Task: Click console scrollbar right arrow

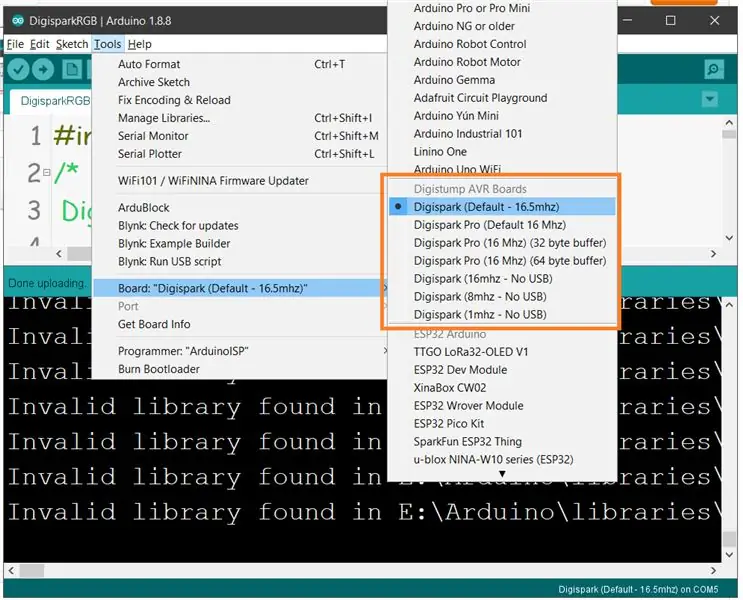Action: coord(713,571)
